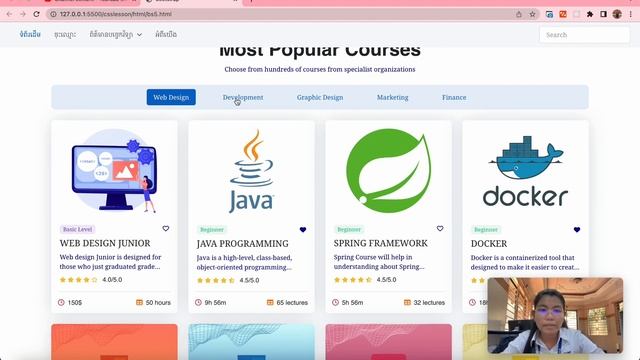The width and height of the screenshot is (640, 360).
Task: Click the orange extension icon in toolbar
Action: 563,14
